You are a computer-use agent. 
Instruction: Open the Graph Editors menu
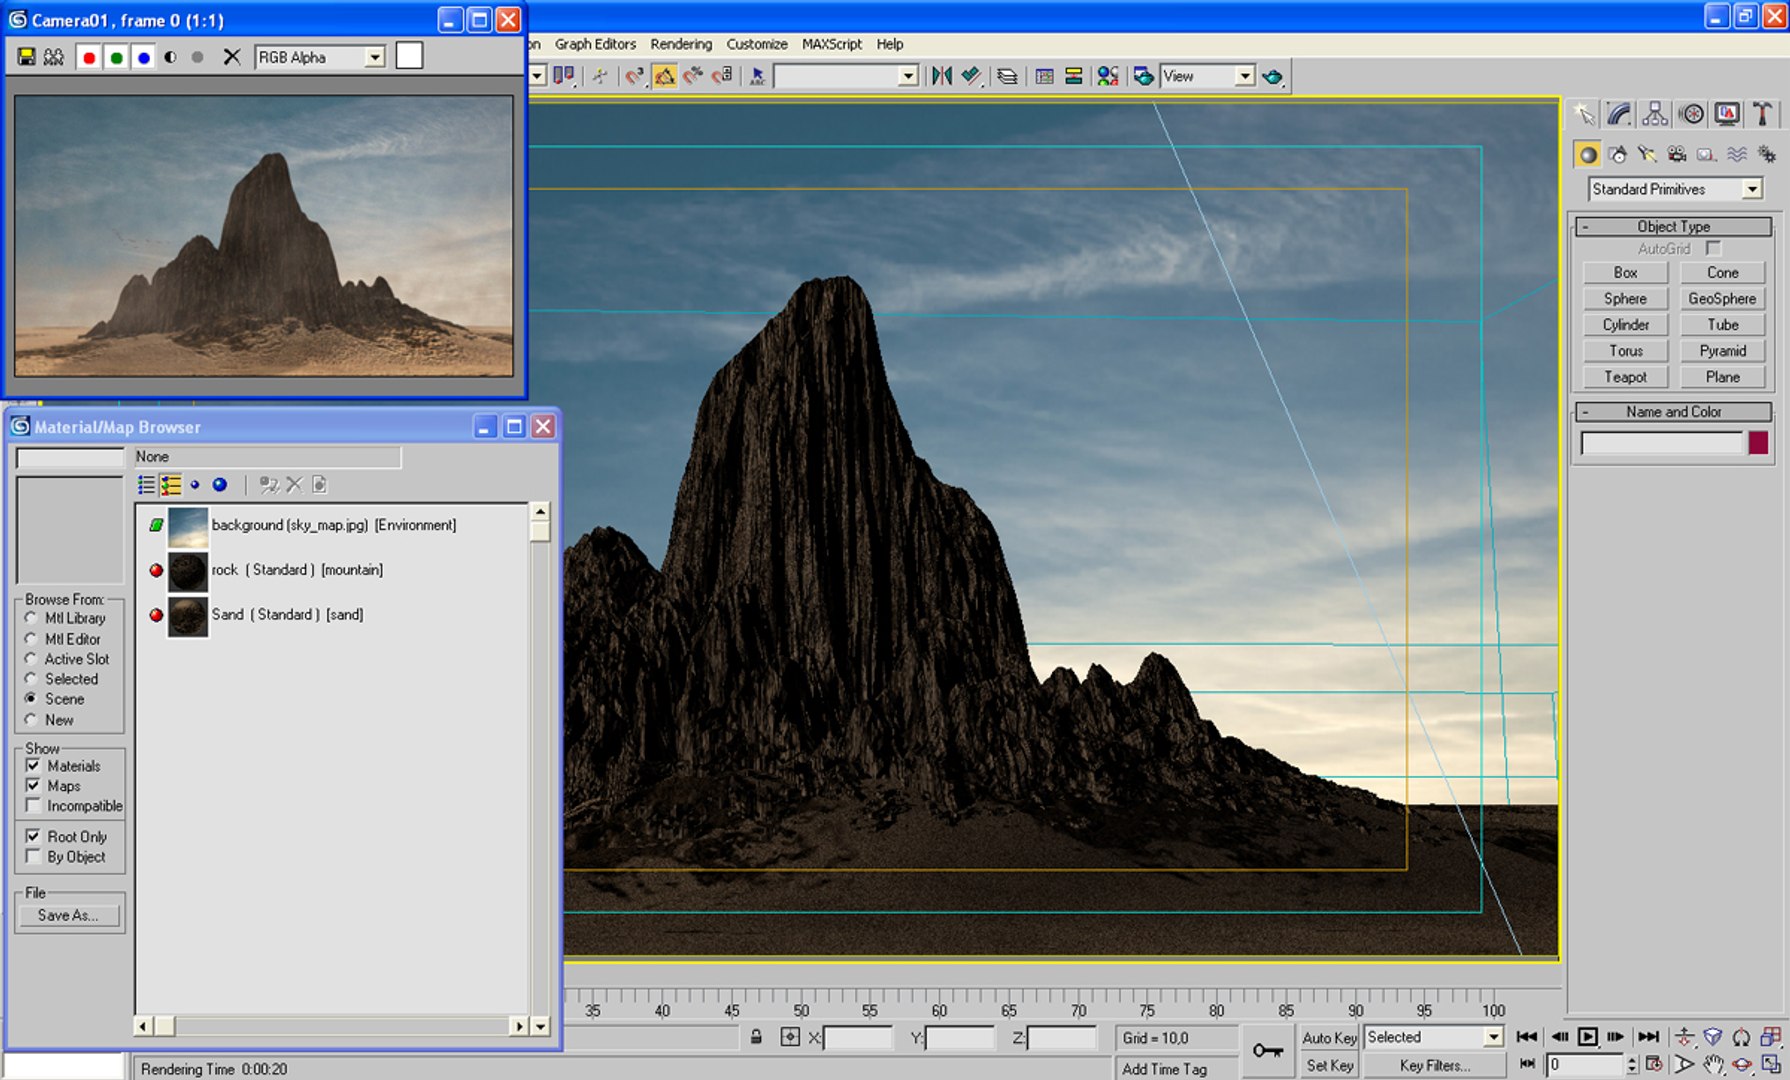[595, 44]
